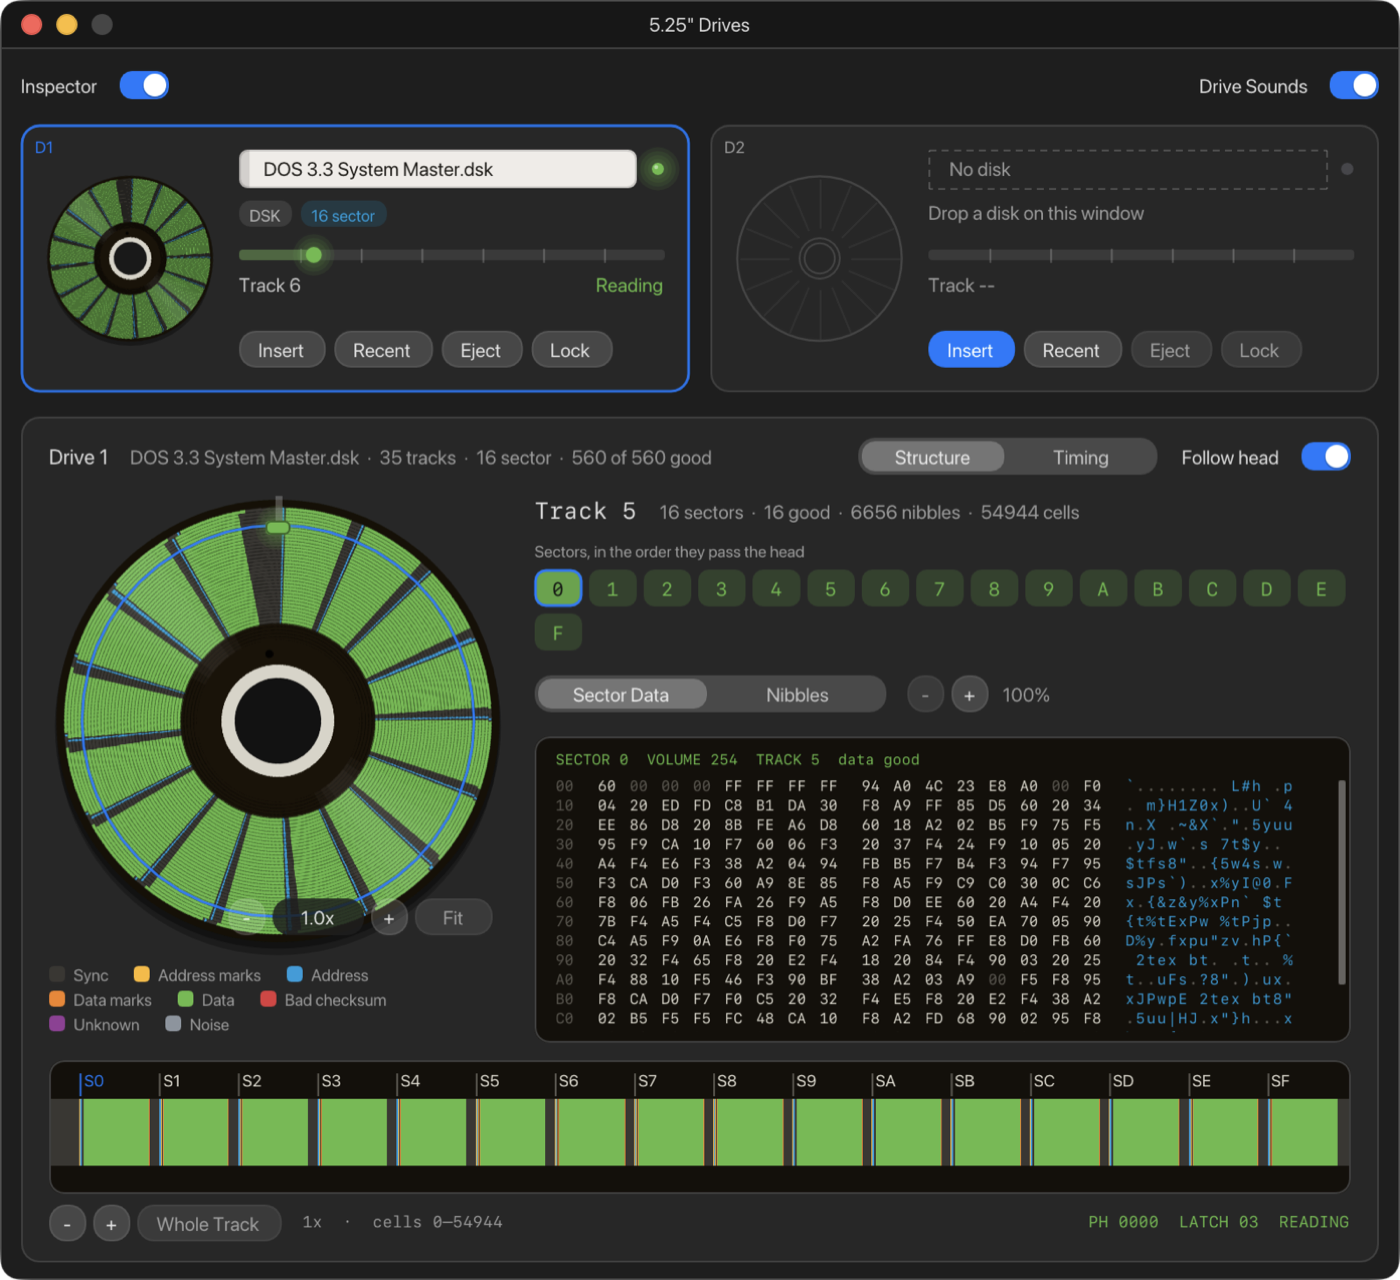Click the S0 marker on the track strip
Image resolution: width=1400 pixels, height=1280 pixels.
[93, 1081]
